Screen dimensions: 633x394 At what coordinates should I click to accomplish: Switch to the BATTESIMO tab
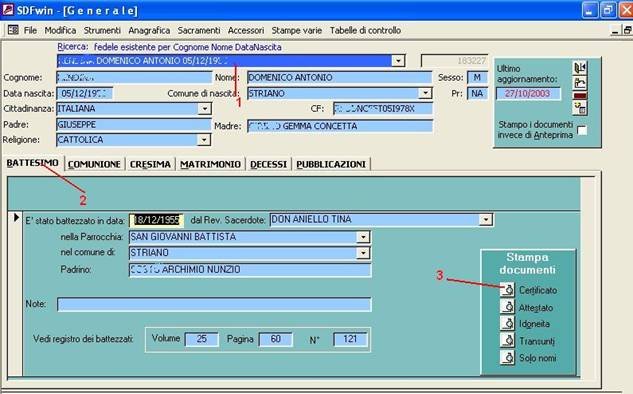tap(33, 163)
